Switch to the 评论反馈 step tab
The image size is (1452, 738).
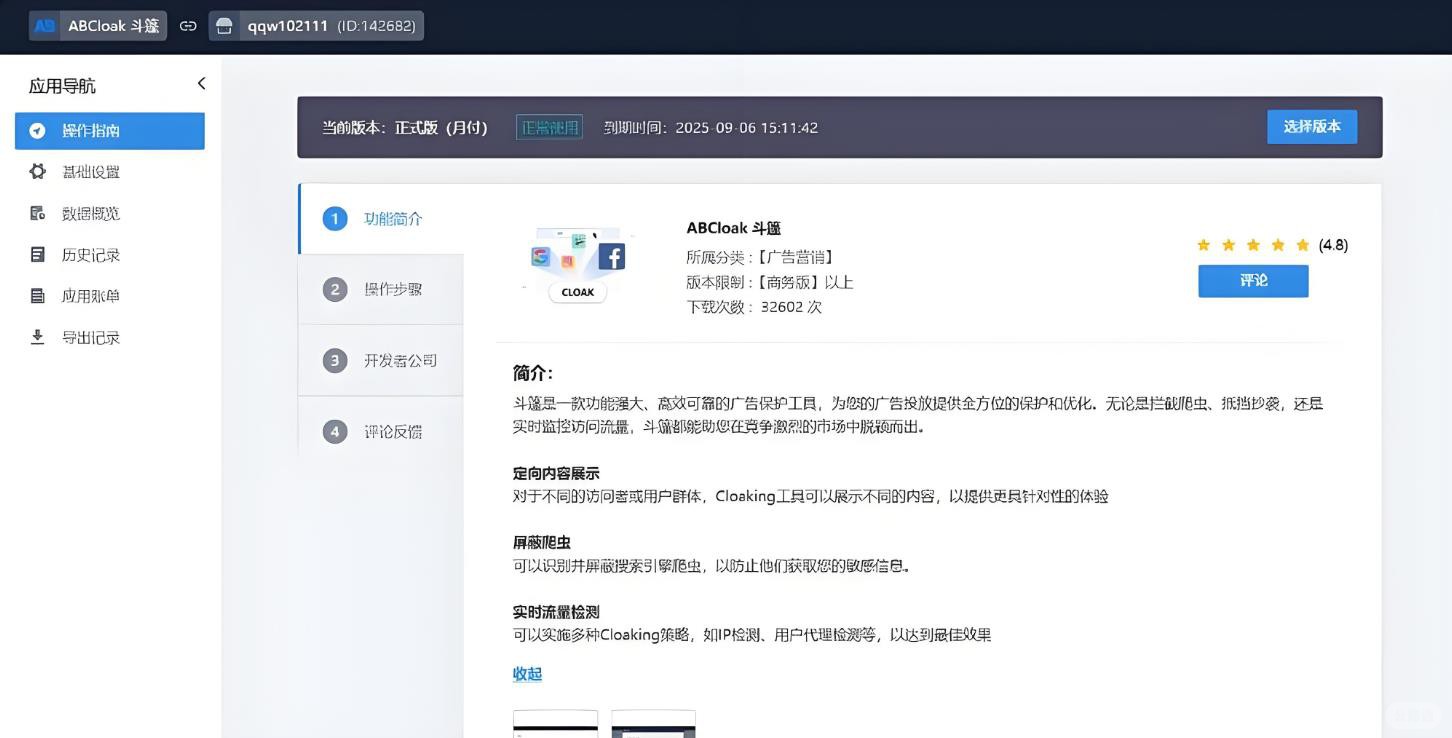coord(381,431)
